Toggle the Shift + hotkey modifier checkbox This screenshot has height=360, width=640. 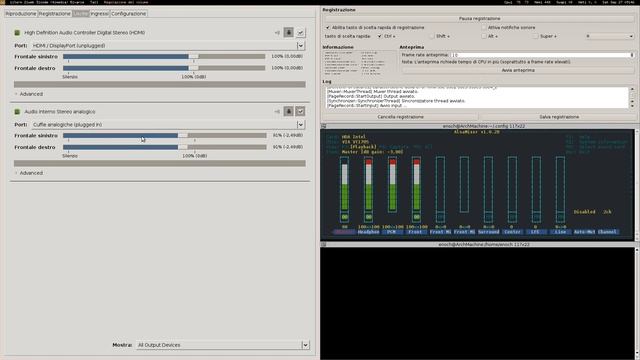coord(432,36)
